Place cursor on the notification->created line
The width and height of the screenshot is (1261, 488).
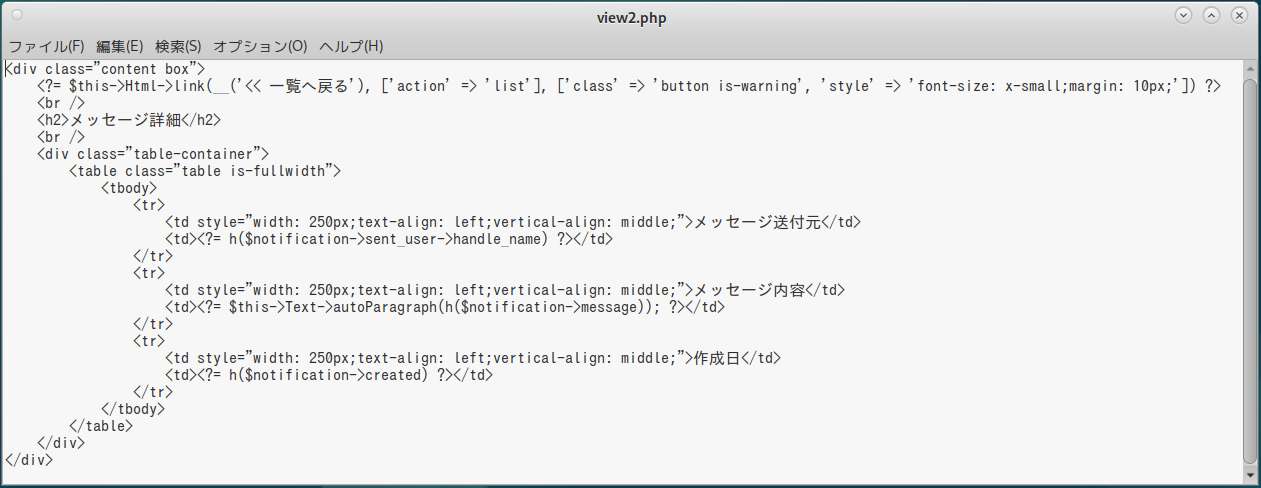pyautogui.click(x=329, y=375)
